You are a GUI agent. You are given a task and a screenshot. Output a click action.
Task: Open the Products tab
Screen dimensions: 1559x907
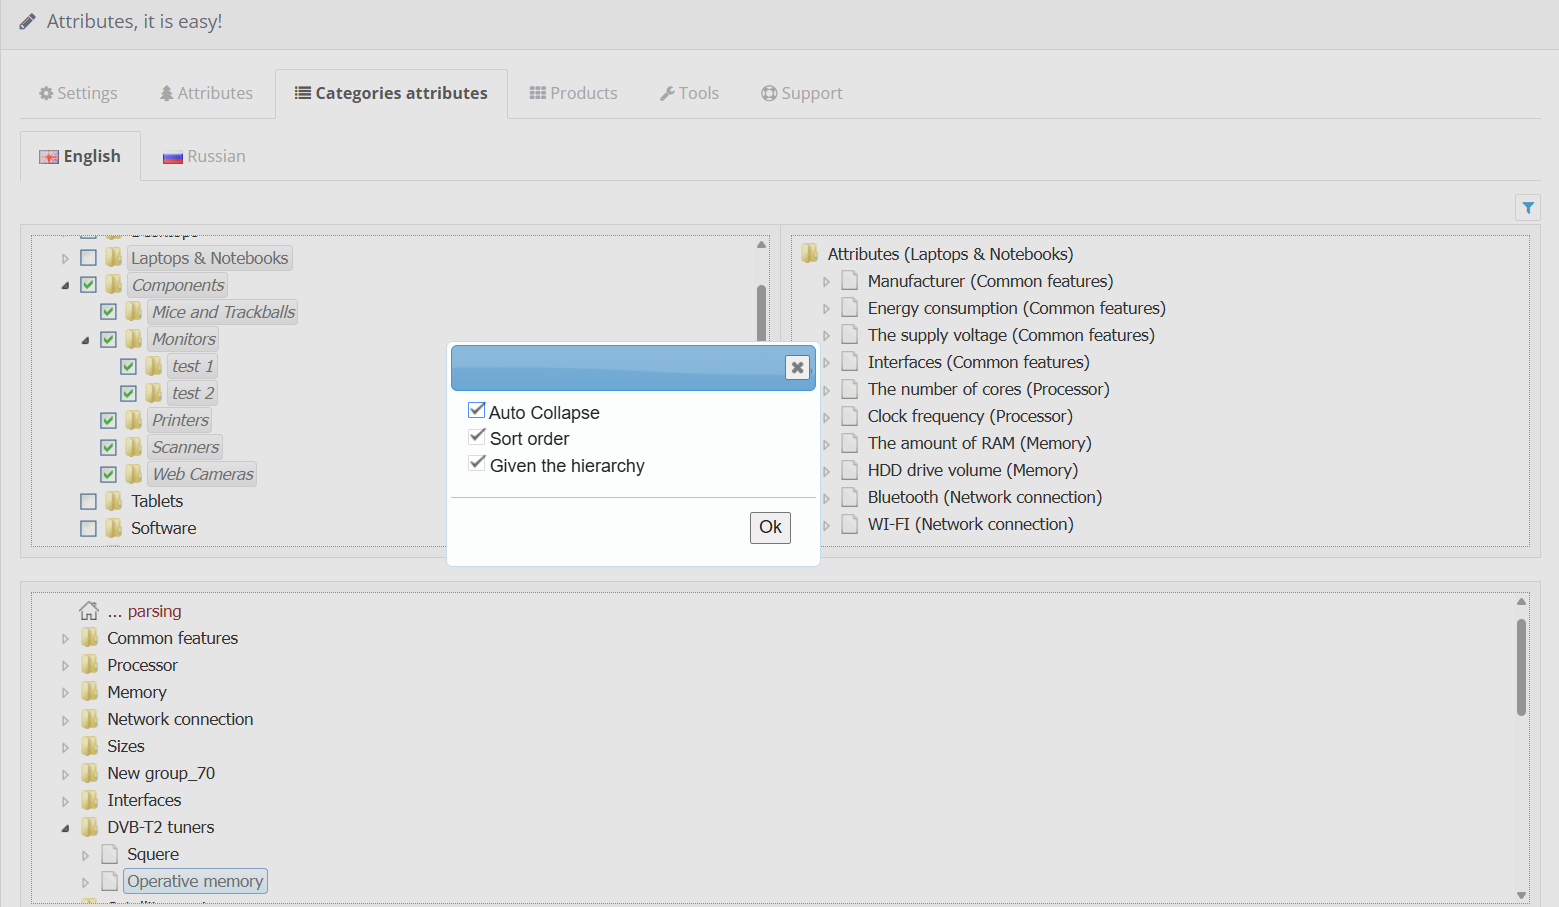click(x=573, y=93)
